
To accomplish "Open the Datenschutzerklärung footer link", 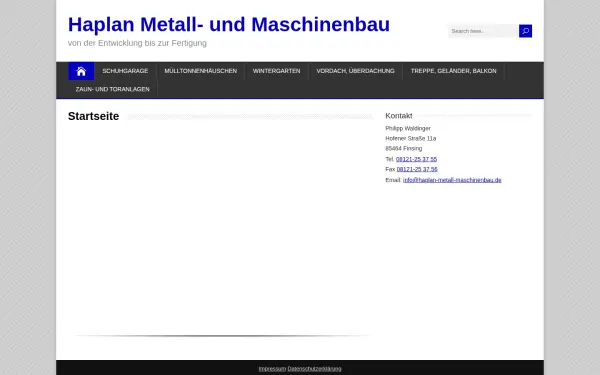I will (315, 369).
